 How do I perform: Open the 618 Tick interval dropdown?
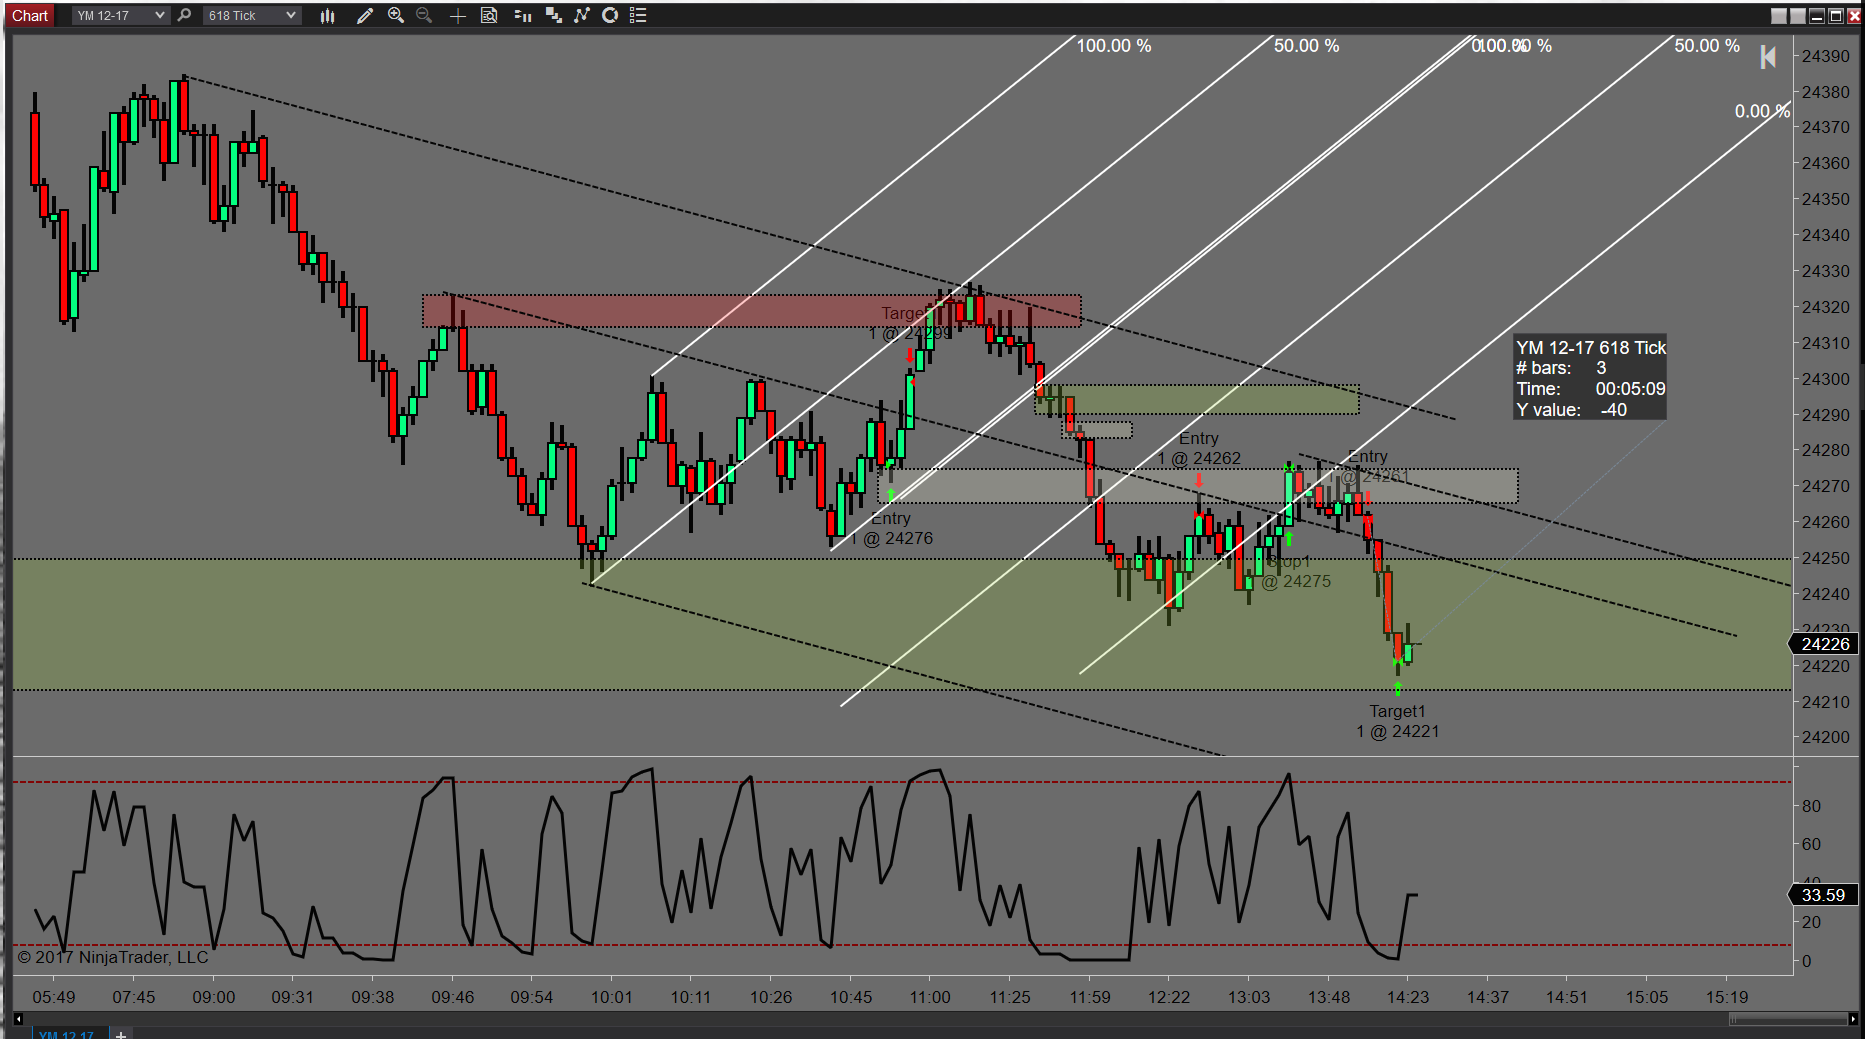click(x=251, y=15)
